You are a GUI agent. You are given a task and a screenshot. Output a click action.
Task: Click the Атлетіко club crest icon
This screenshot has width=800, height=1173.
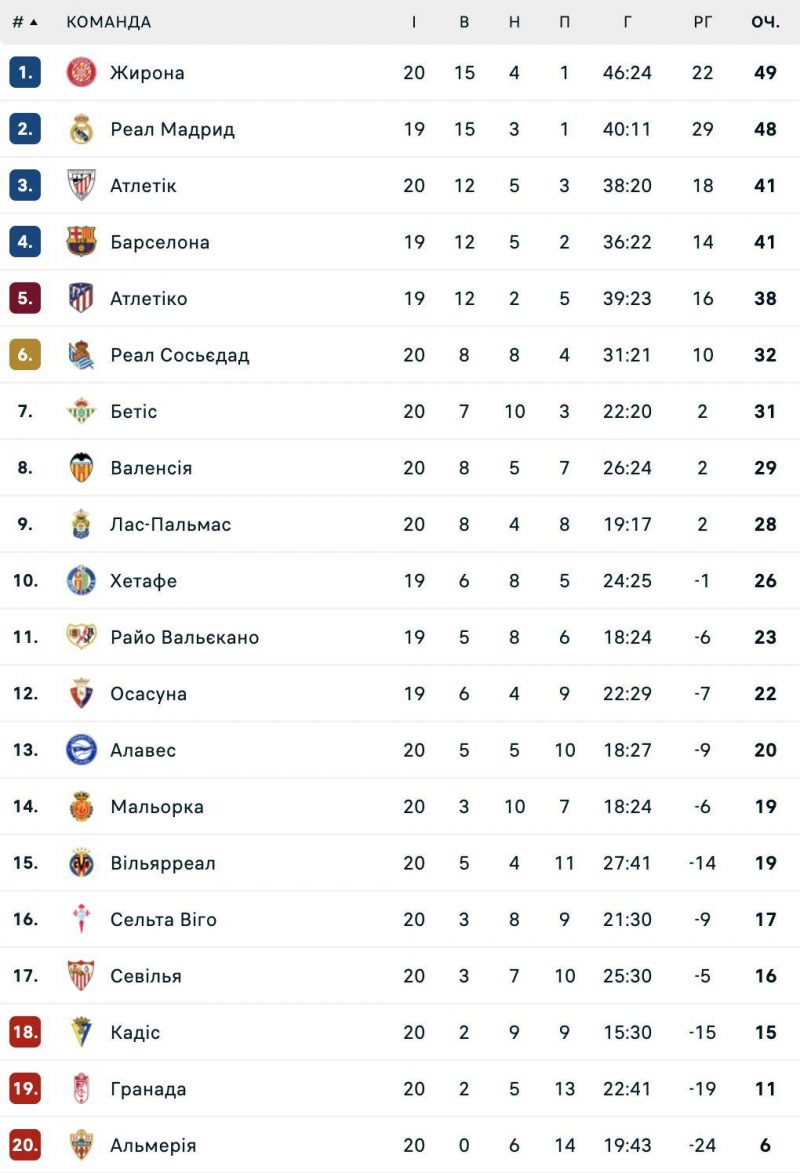tap(81, 298)
